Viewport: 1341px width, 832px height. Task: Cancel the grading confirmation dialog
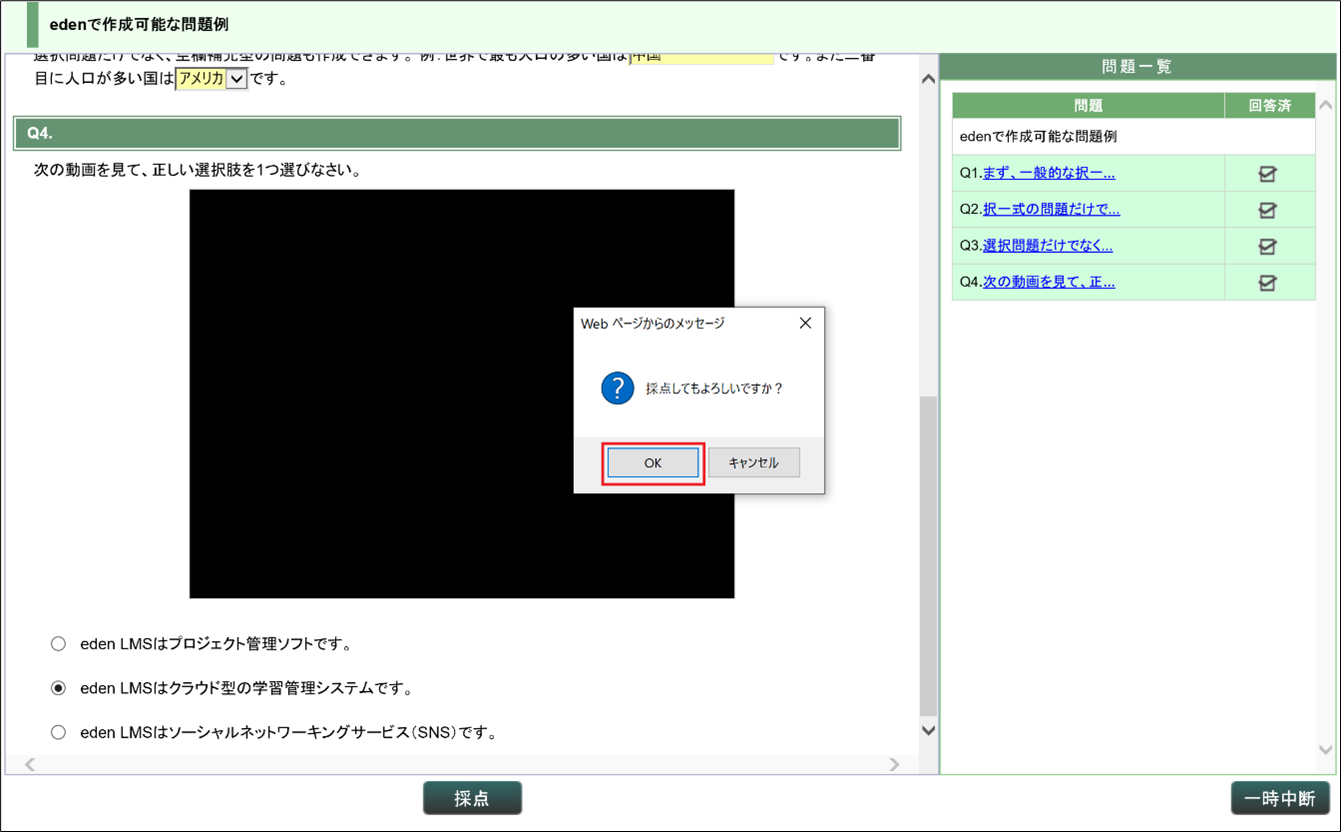point(754,463)
